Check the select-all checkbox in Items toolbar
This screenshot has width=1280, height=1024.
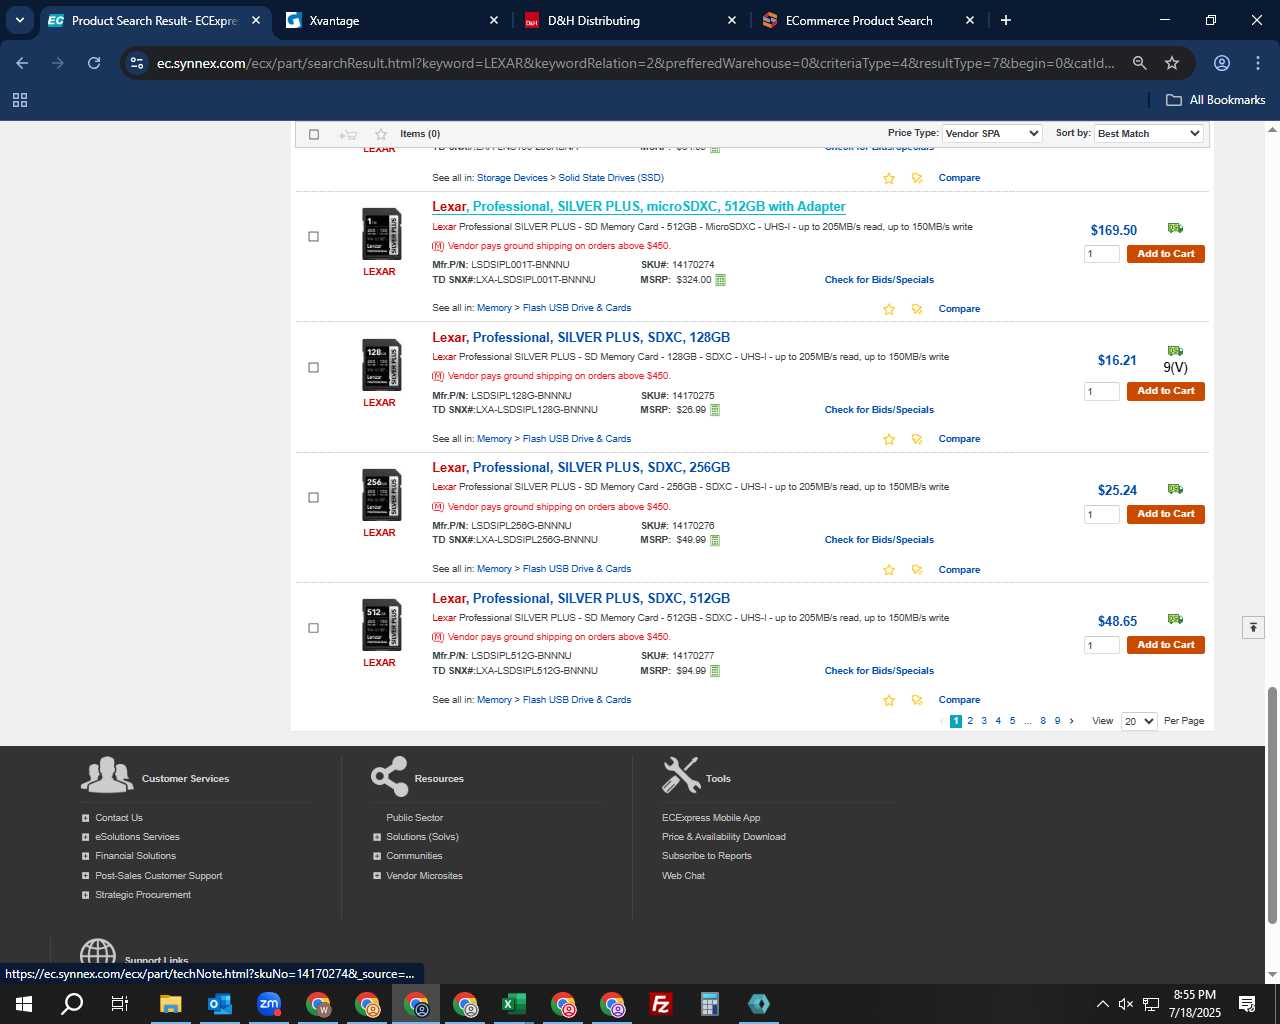[314, 134]
